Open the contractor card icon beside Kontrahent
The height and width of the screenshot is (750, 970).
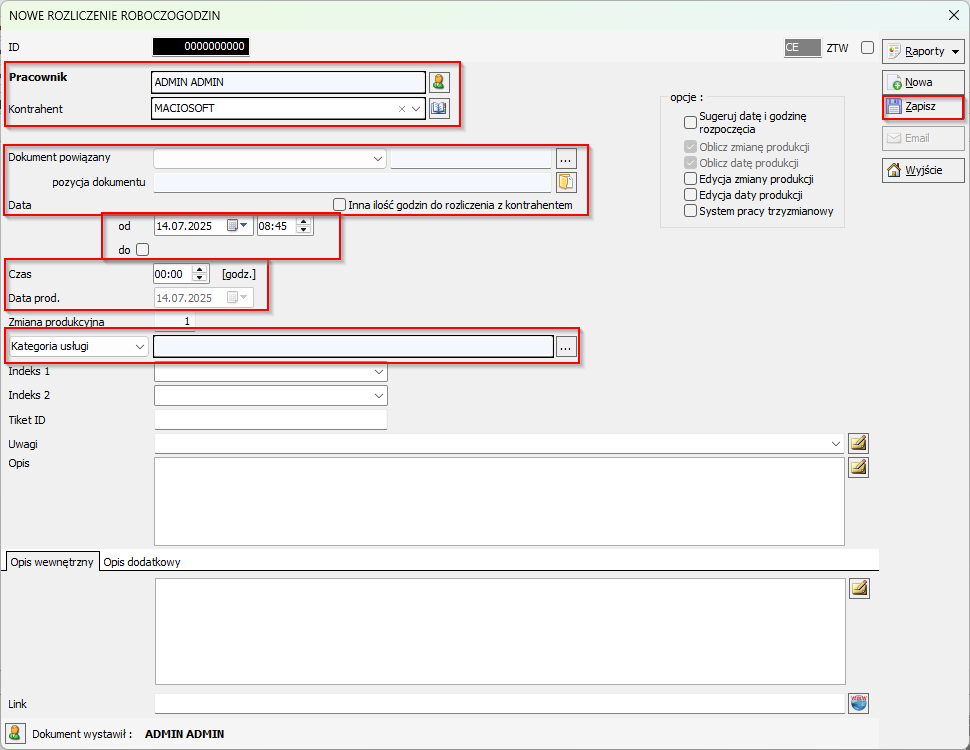point(439,108)
